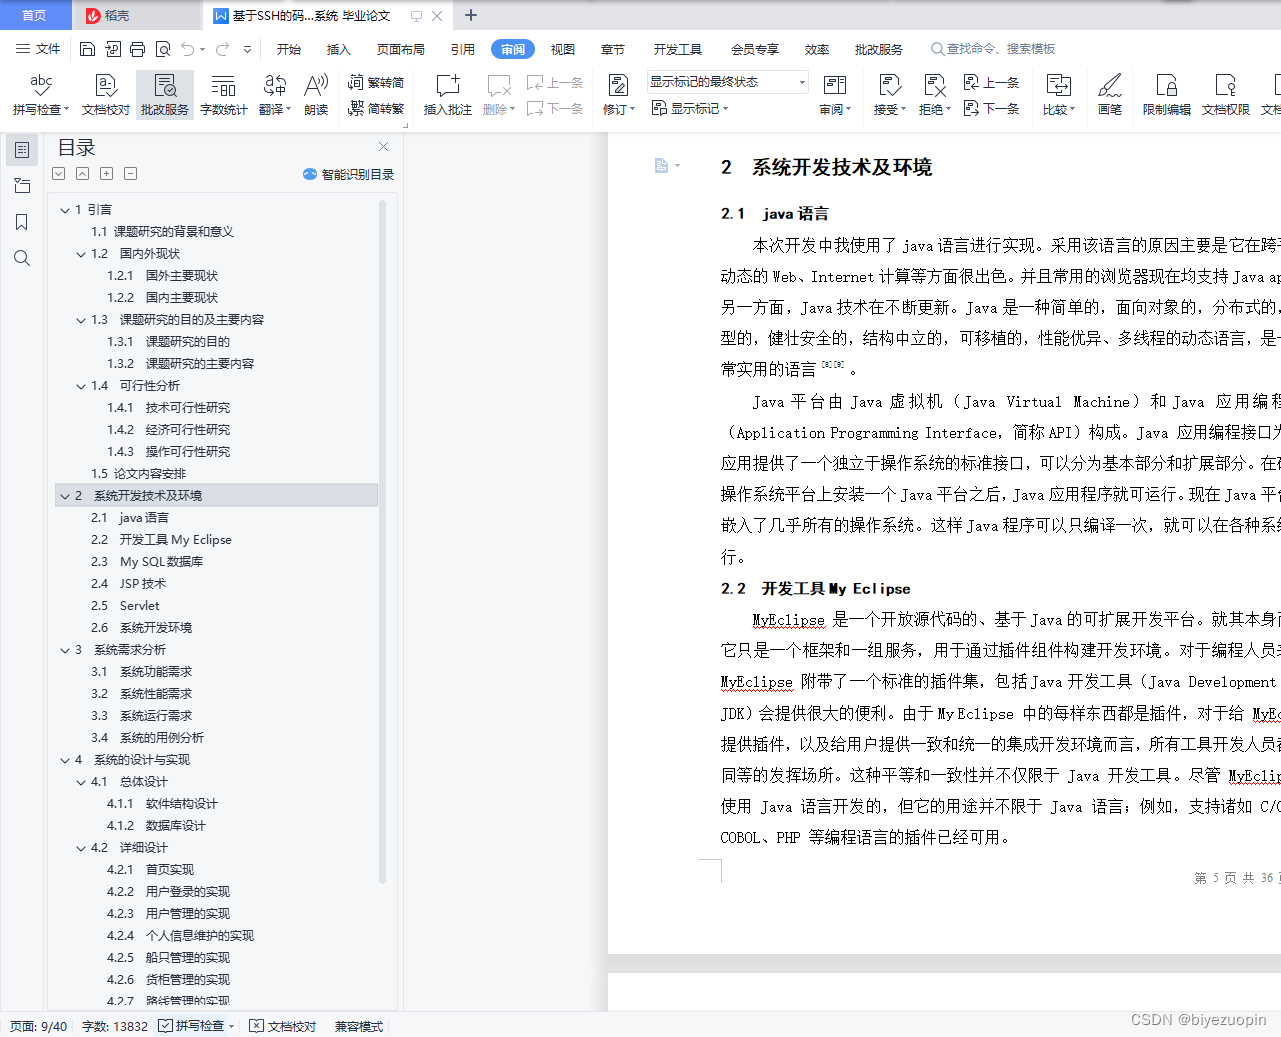Open the 接受 accept changes dropdown arrow
Screen dimensions: 1281x1037
tap(901, 110)
